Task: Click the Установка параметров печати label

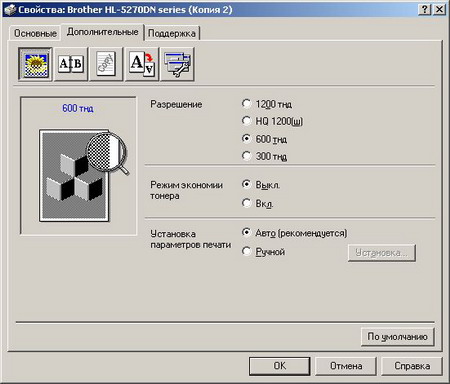Action: (190, 239)
